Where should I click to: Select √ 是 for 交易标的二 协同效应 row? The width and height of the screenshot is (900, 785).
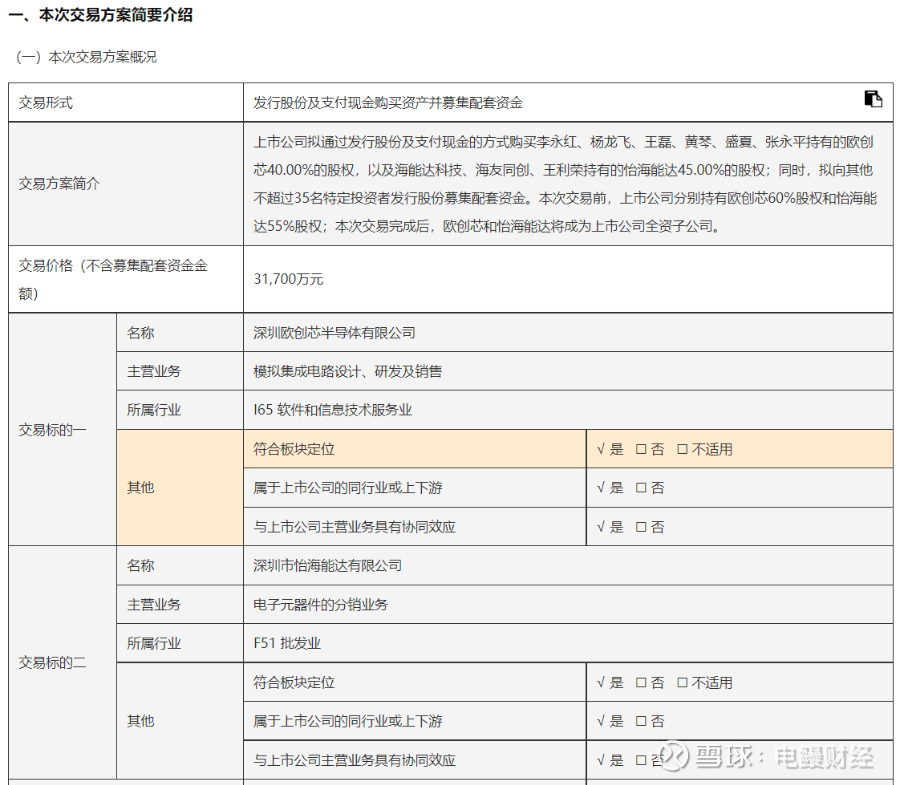click(x=610, y=760)
